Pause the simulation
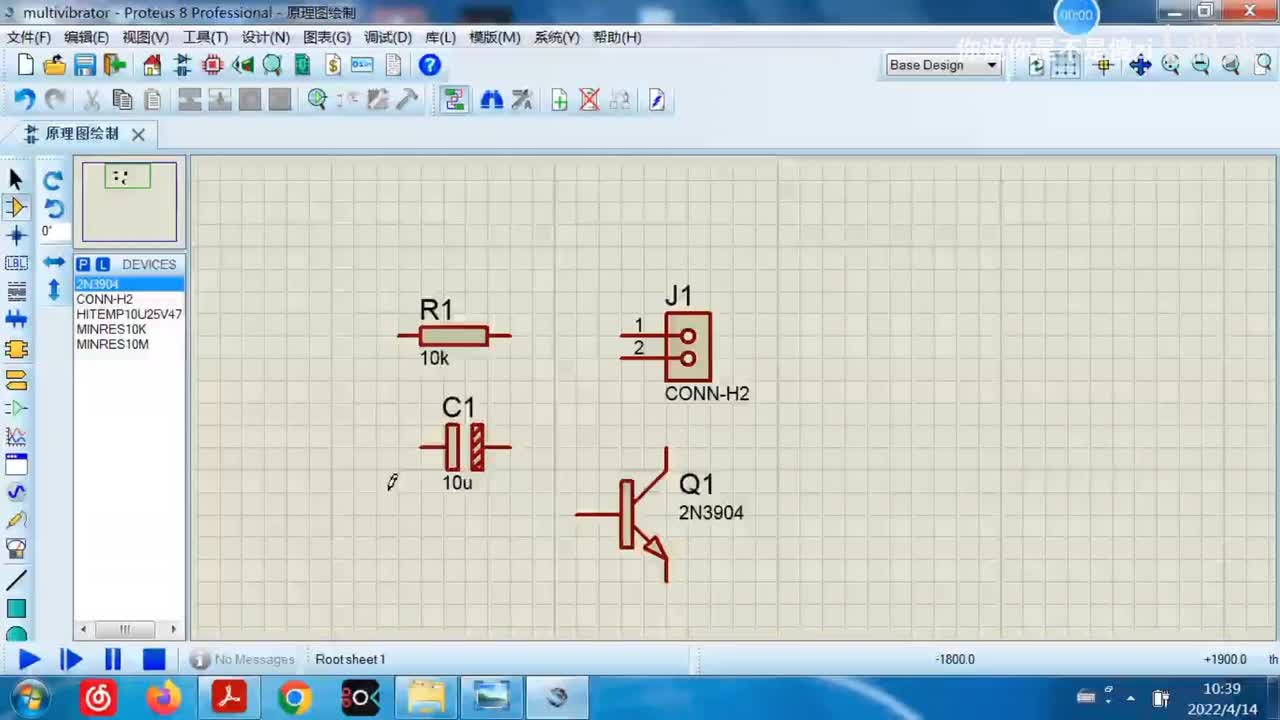 [113, 660]
